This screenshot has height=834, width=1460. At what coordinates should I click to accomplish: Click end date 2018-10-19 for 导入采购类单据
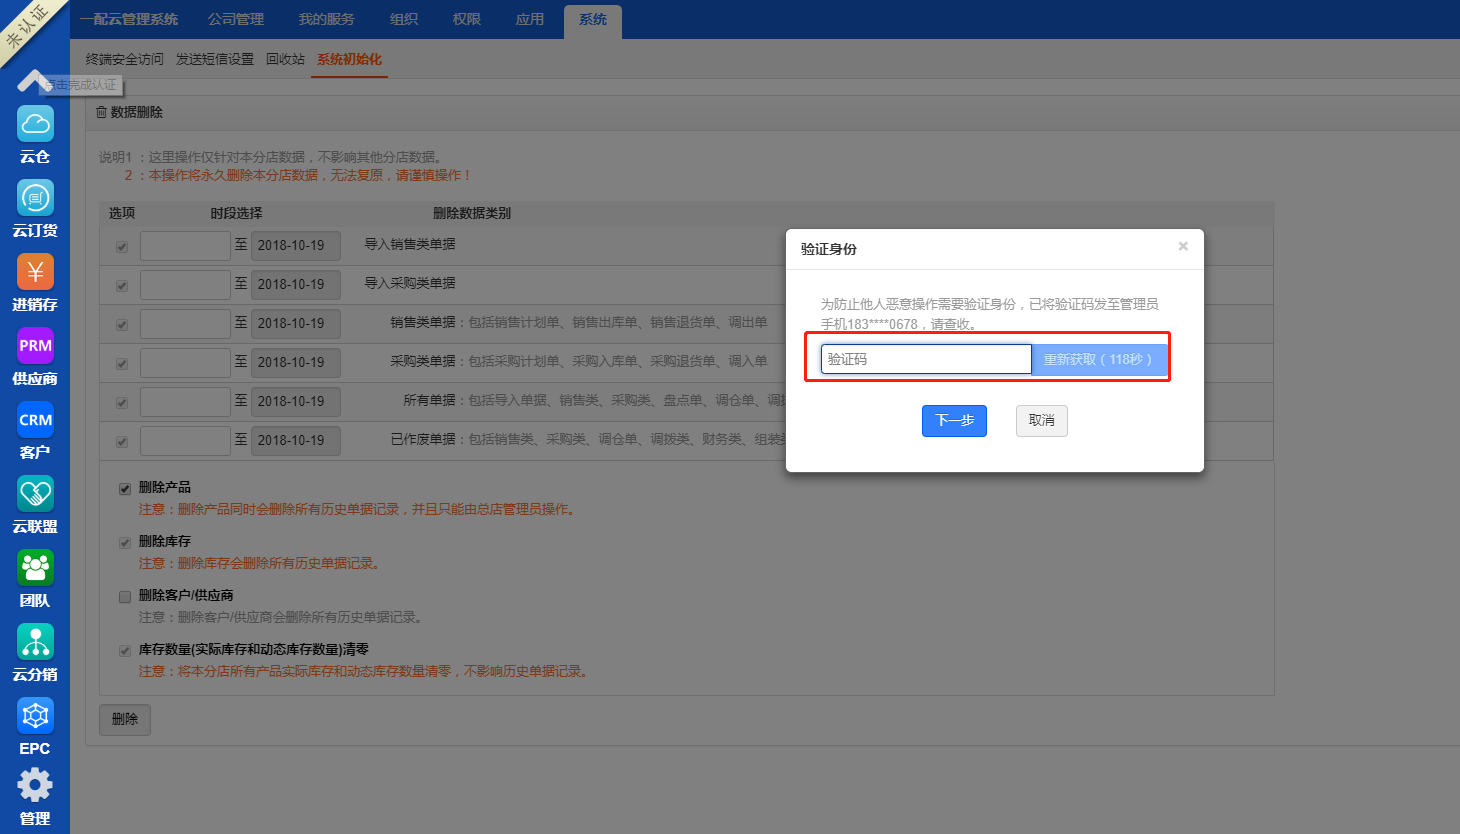[295, 285]
